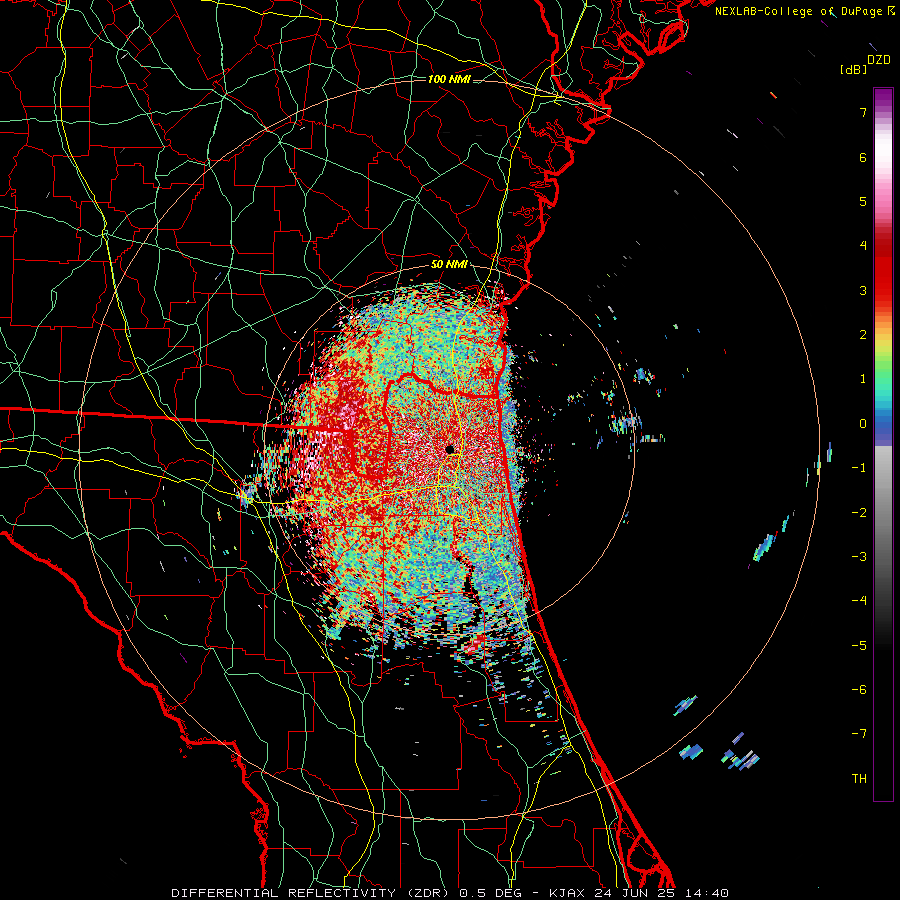The width and height of the screenshot is (900, 900).
Task: Click the 0 dB value on color scale
Action: pos(863,424)
